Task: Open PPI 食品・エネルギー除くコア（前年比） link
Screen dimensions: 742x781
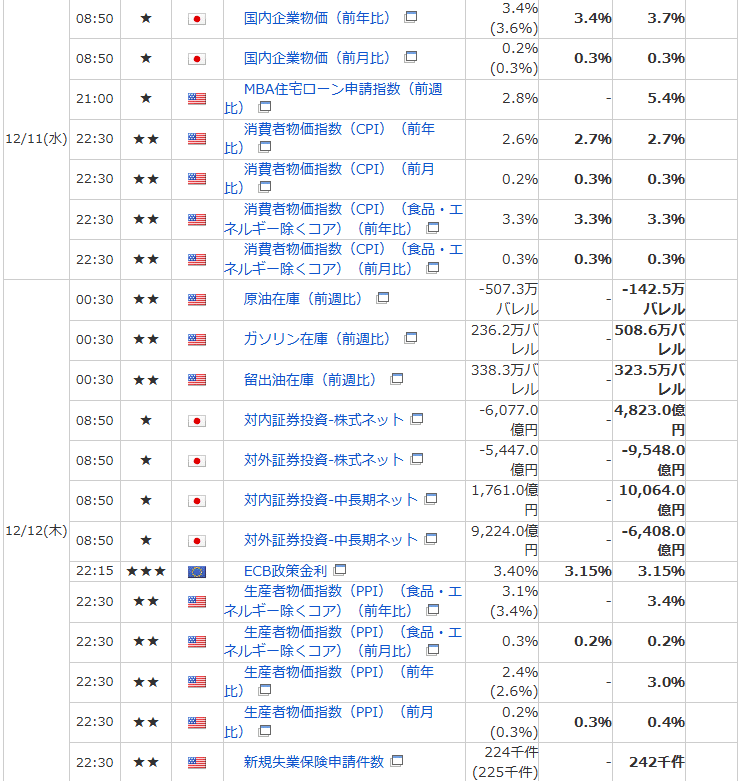Action: click(344, 601)
